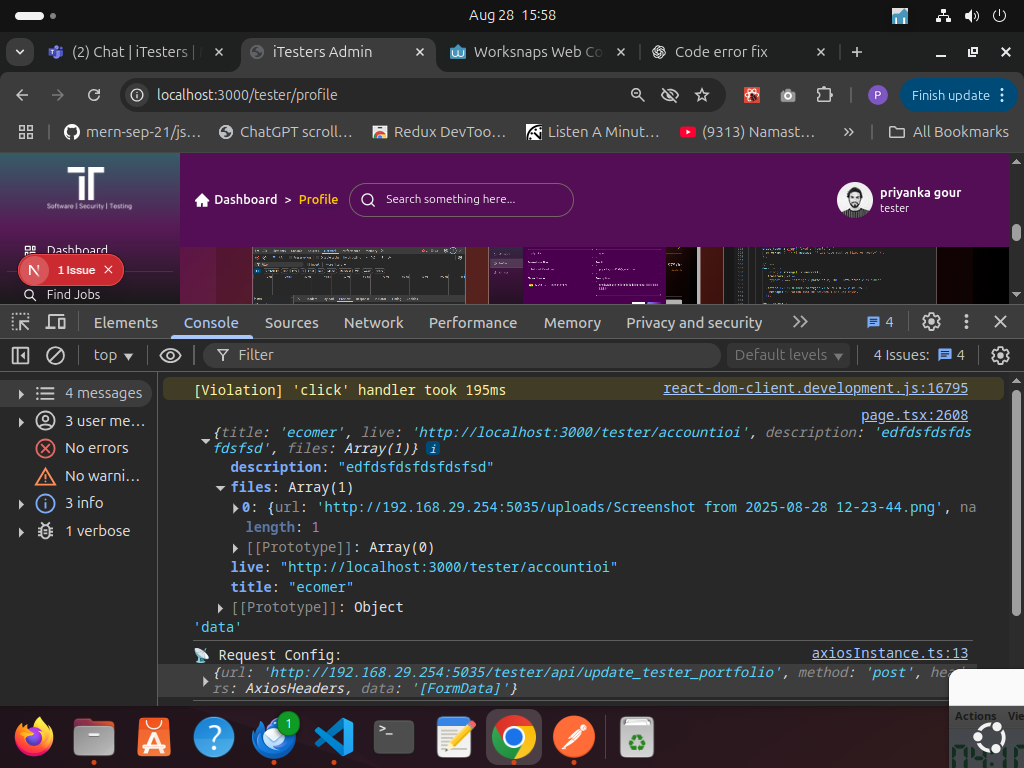Expand the 3 info messages group
The image size is (1024, 768).
point(21,503)
